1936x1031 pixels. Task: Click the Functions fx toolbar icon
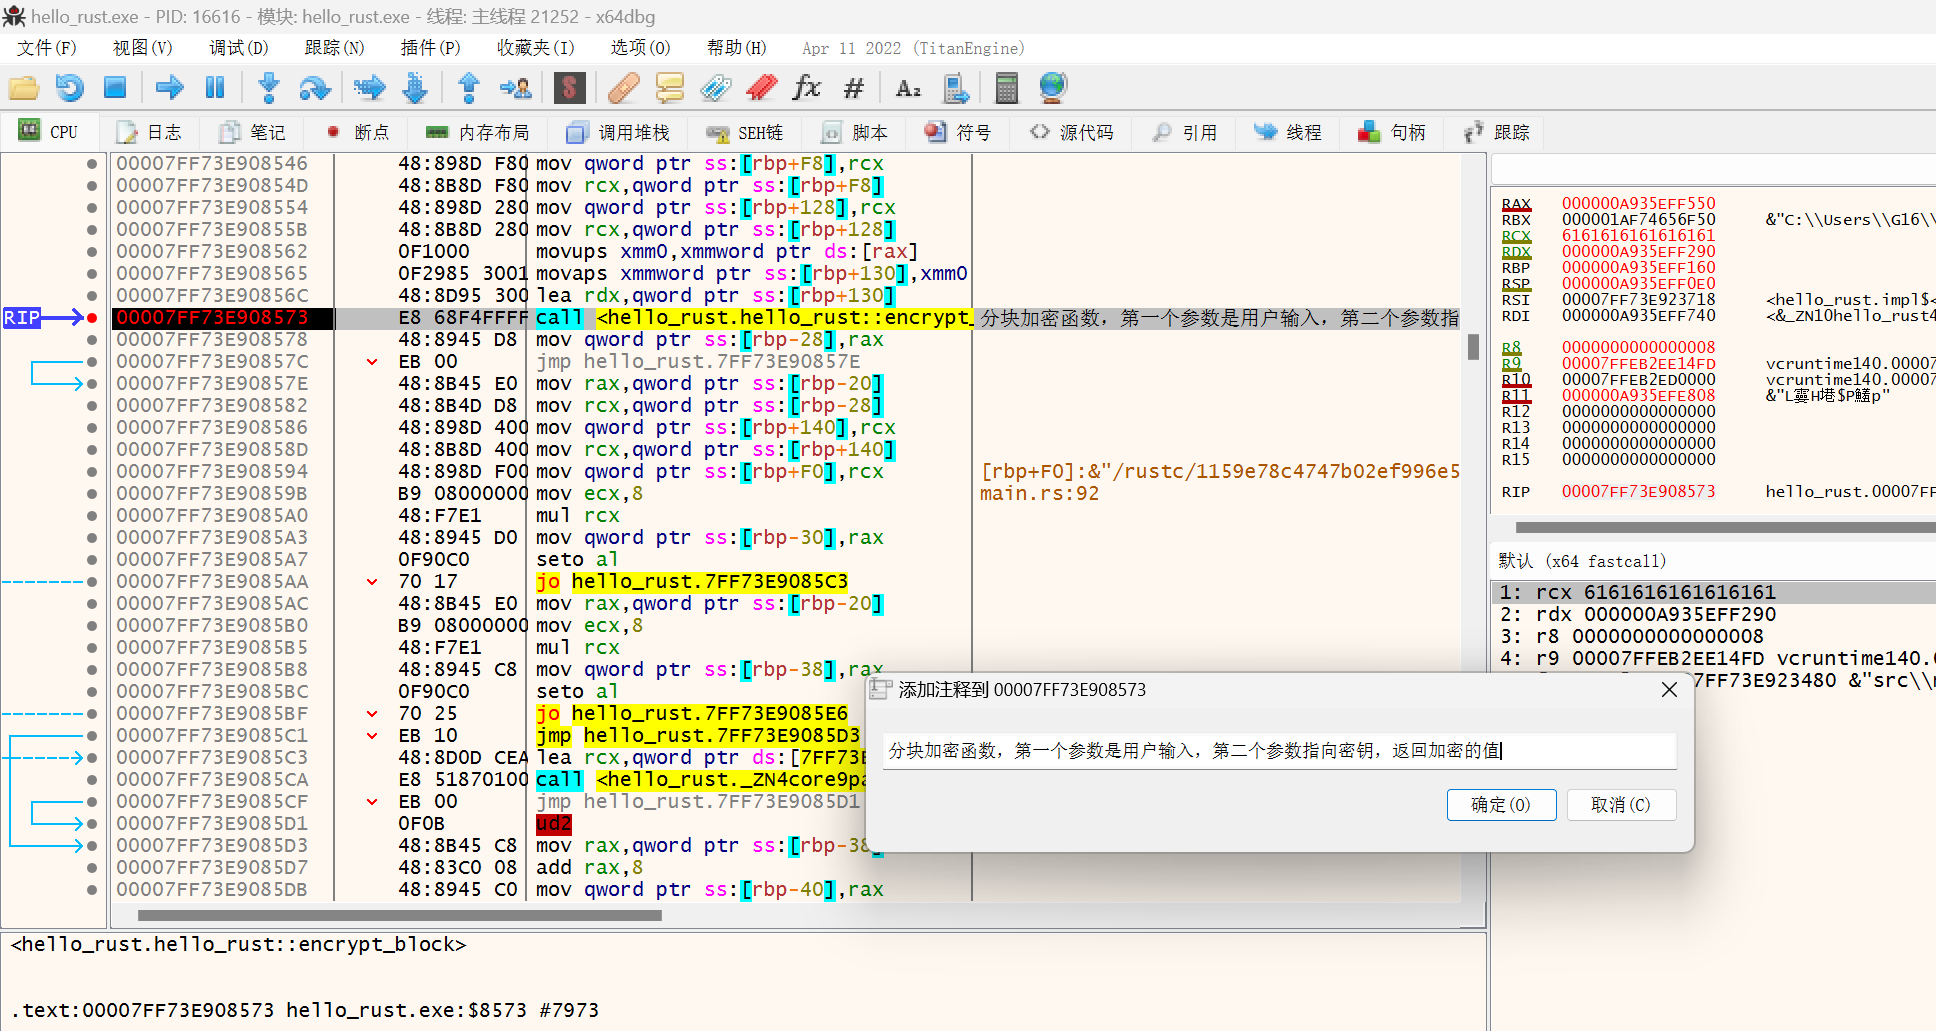tap(806, 88)
